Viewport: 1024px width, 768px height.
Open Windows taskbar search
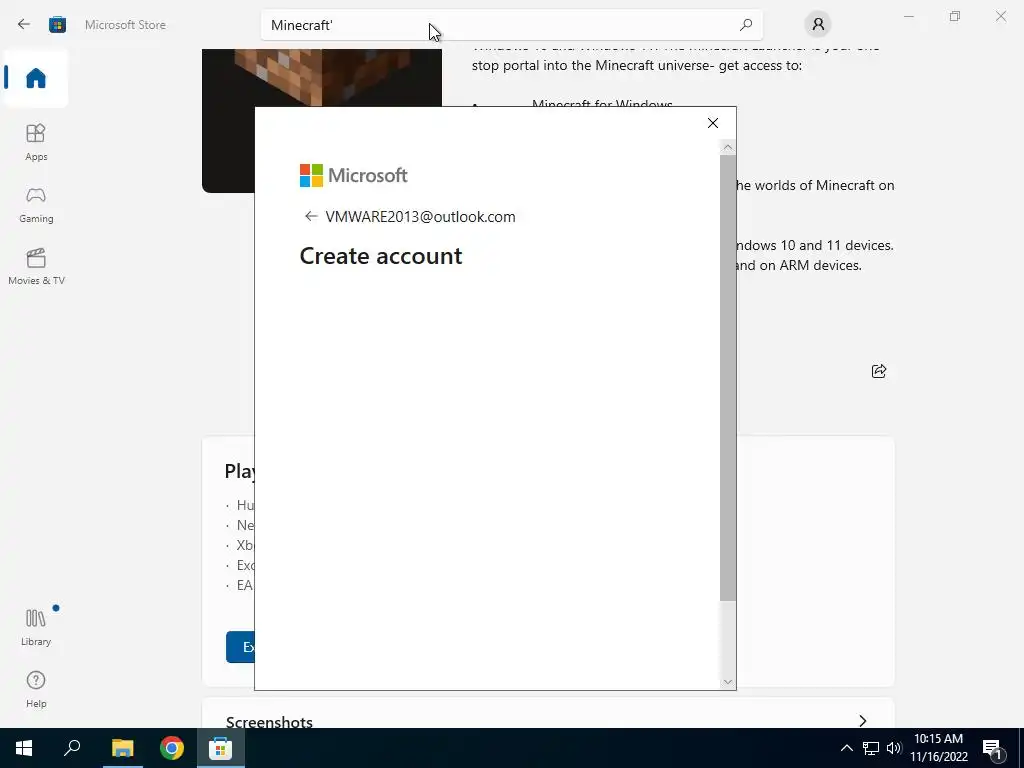72,748
